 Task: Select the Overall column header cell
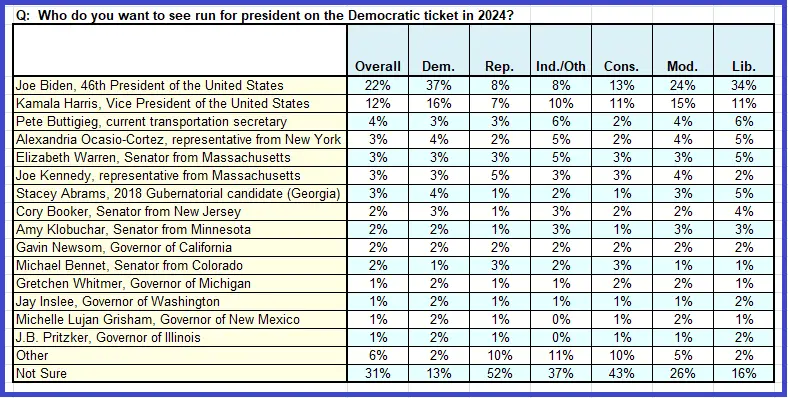(377, 50)
